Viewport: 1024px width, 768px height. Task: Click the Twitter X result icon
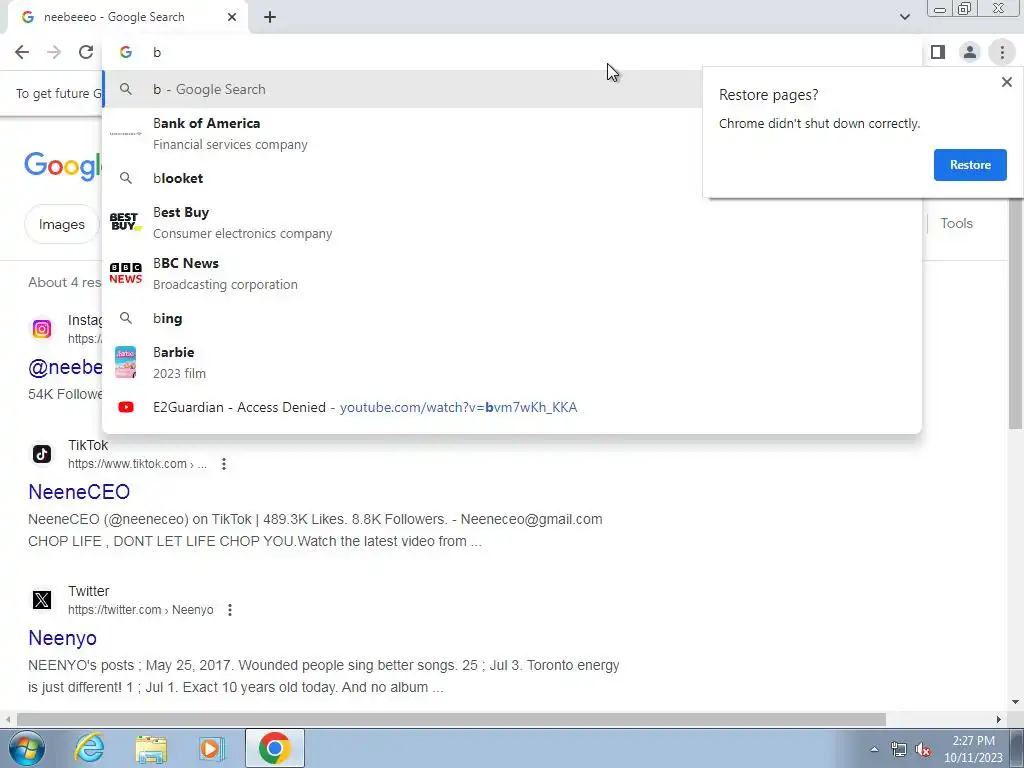click(x=42, y=600)
